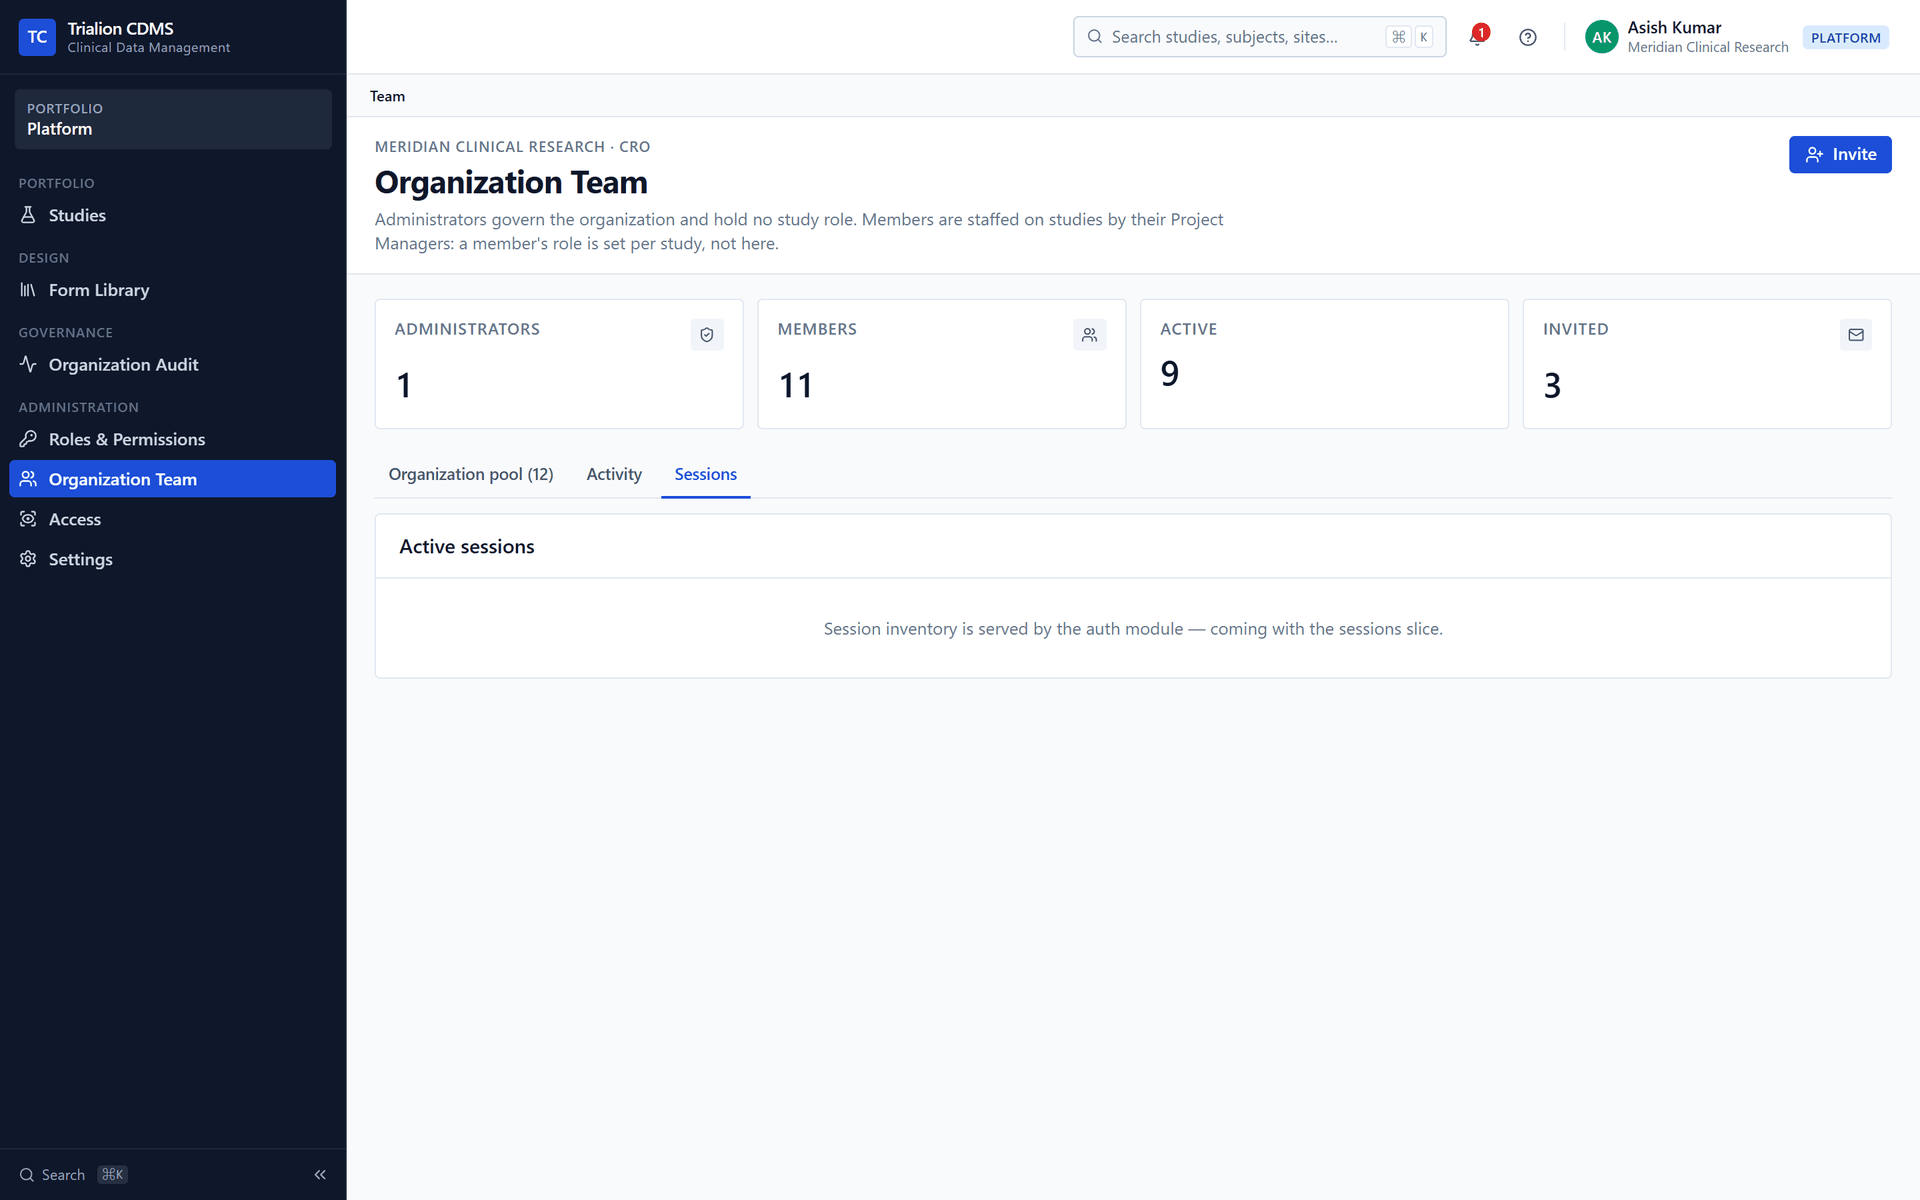Click the Invite button
Viewport: 1920px width, 1200px height.
(1839, 154)
